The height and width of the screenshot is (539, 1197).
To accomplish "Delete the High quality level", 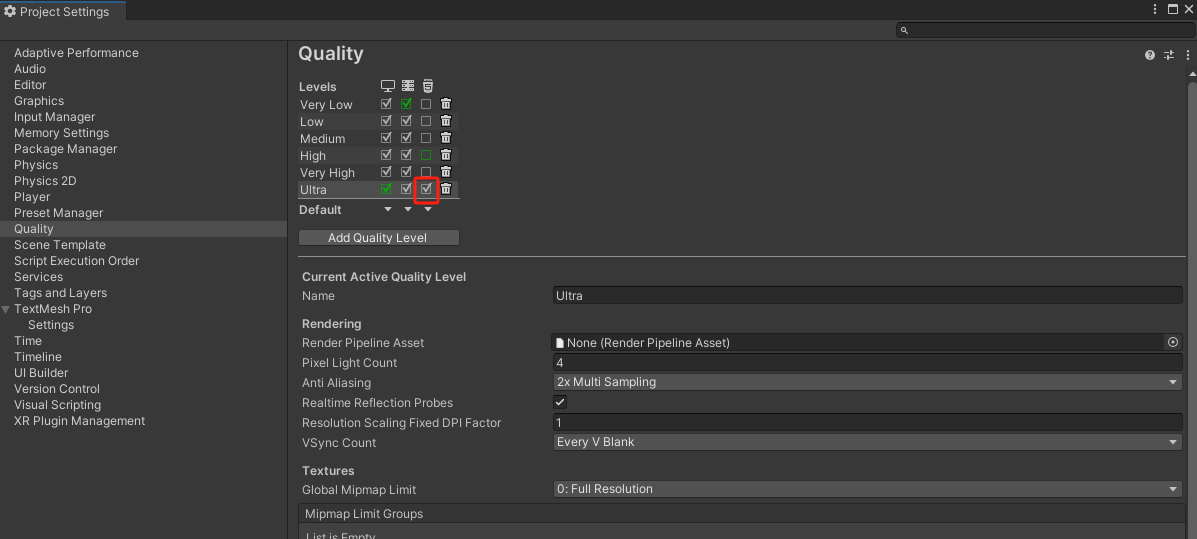I will click(x=446, y=155).
